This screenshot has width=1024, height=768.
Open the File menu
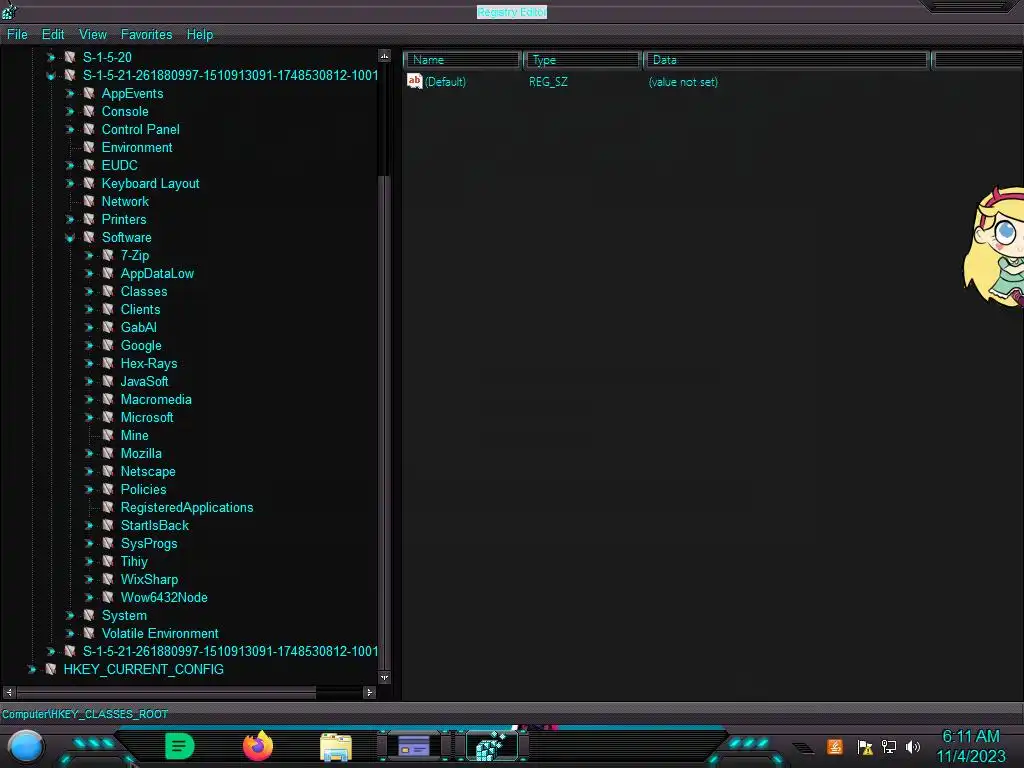17,35
